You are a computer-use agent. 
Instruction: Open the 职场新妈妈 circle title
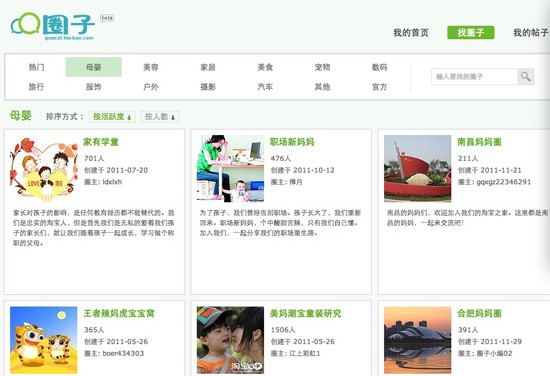(292, 142)
